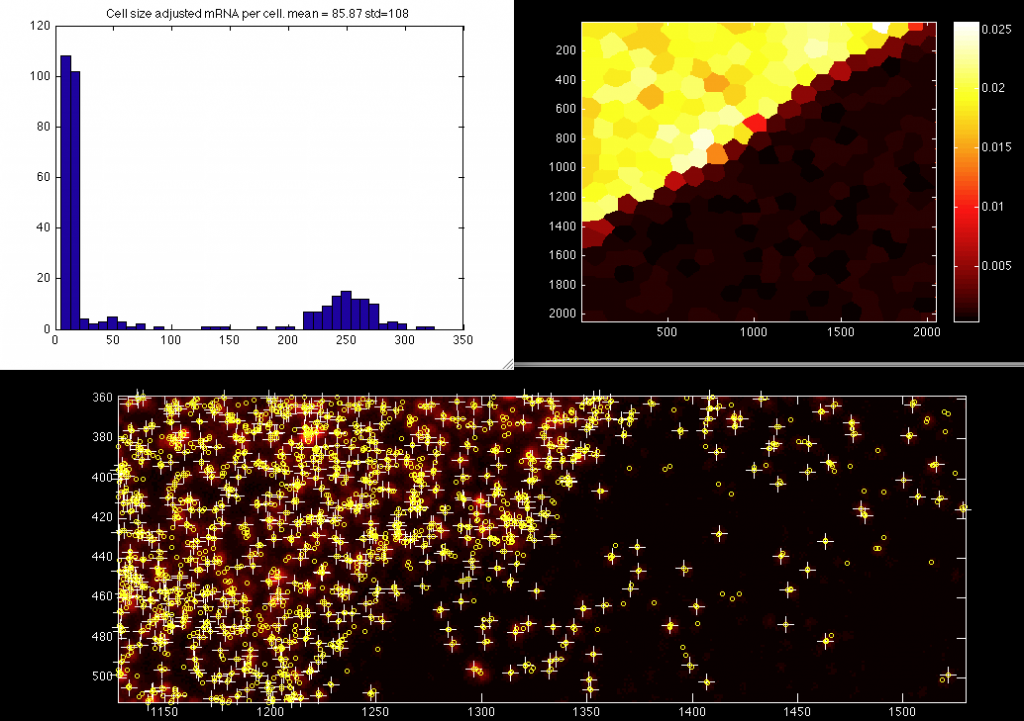Click the 350 tick label on histogram x-axis
The width and height of the screenshot is (1024, 721).
(462, 340)
